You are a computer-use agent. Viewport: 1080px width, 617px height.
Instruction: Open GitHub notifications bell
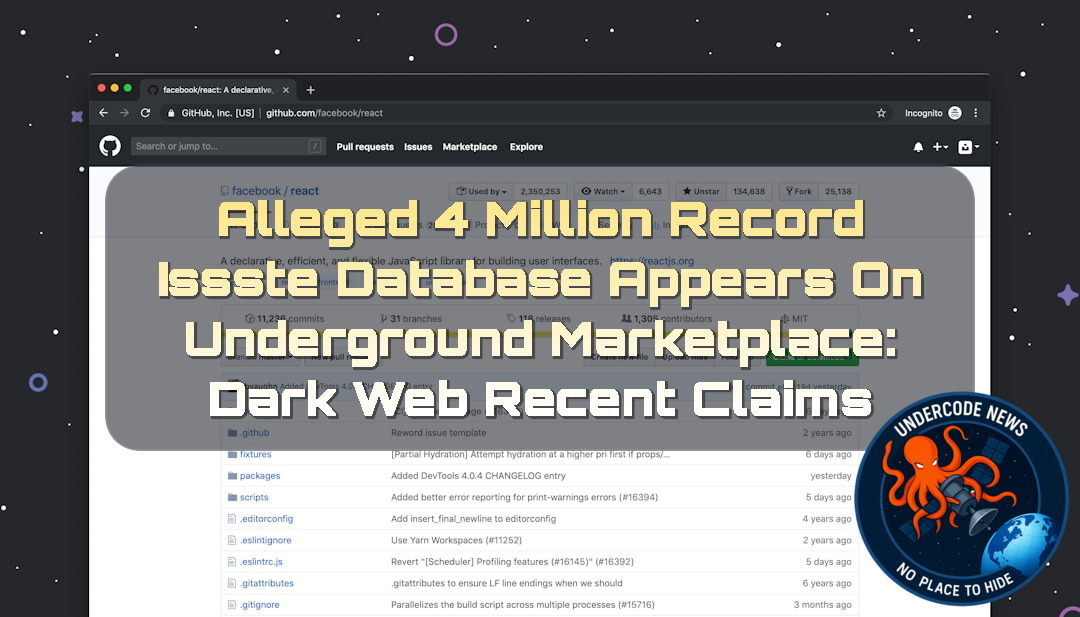(918, 147)
